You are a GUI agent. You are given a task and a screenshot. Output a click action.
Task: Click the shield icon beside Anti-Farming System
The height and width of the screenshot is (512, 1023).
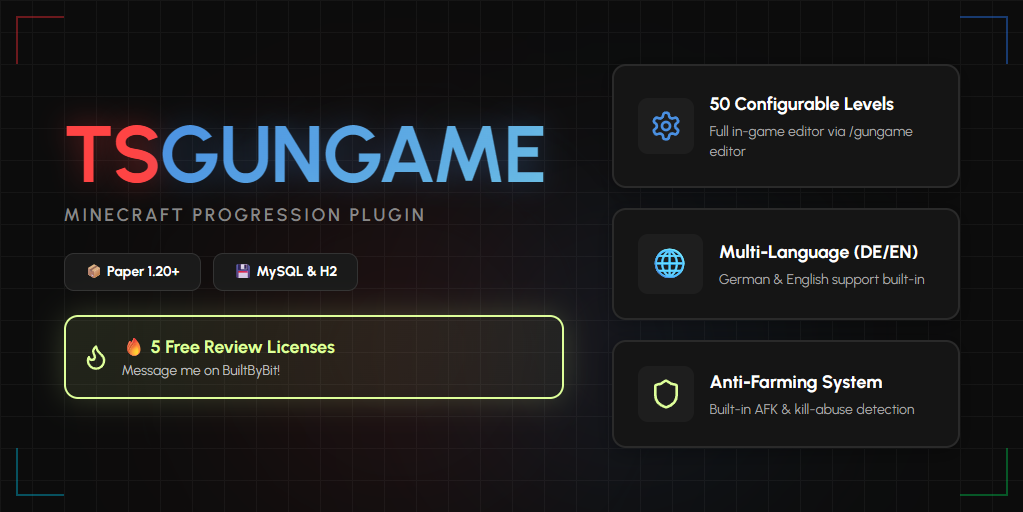[x=665, y=394]
